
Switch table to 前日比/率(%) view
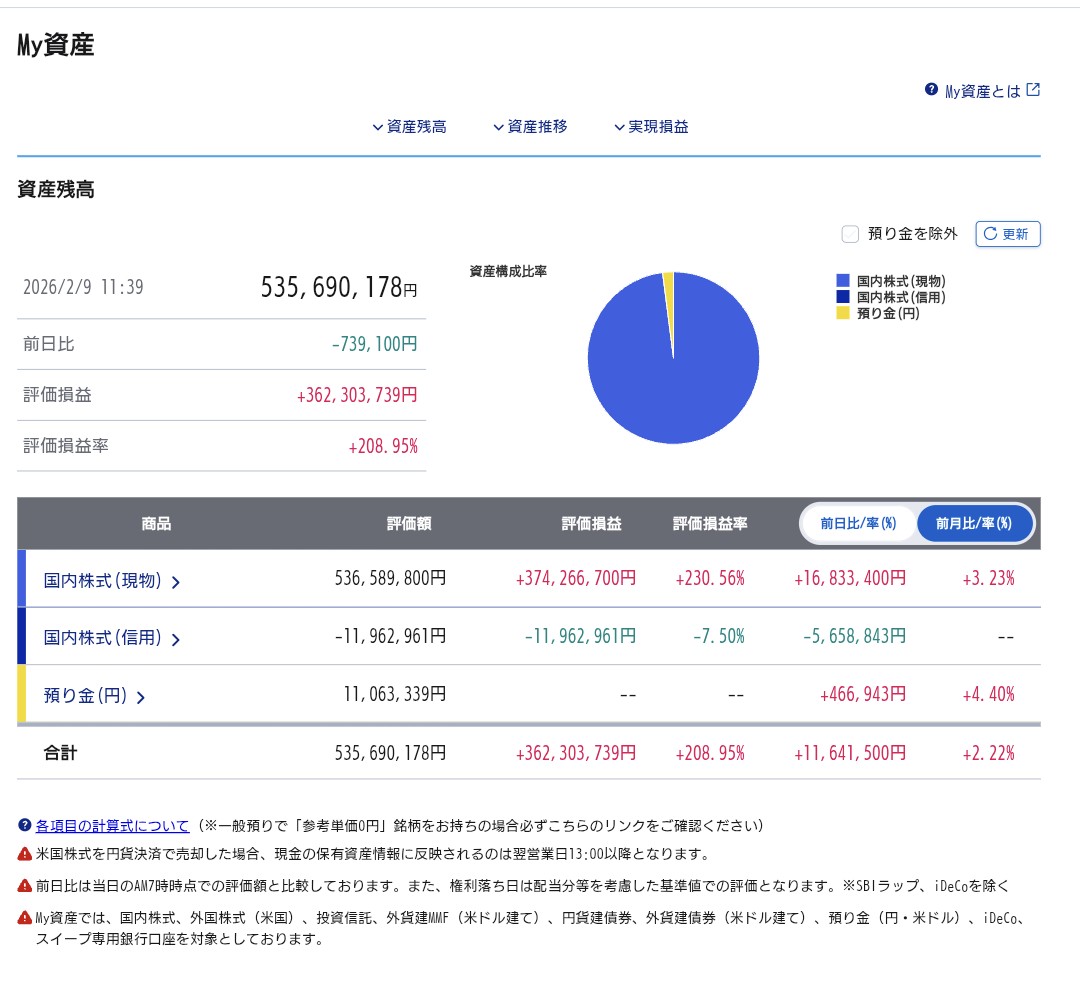858,523
